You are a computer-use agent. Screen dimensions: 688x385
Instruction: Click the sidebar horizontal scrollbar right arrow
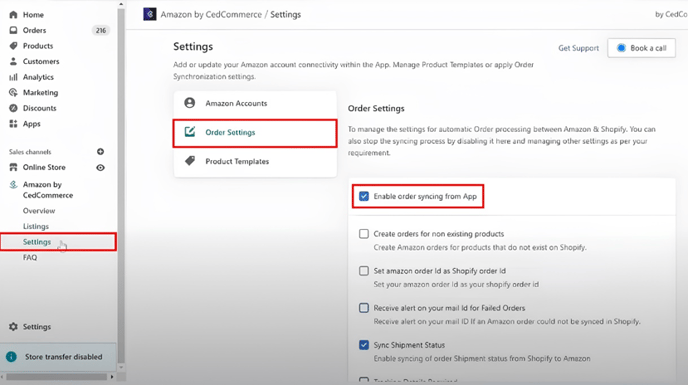[x=112, y=377]
